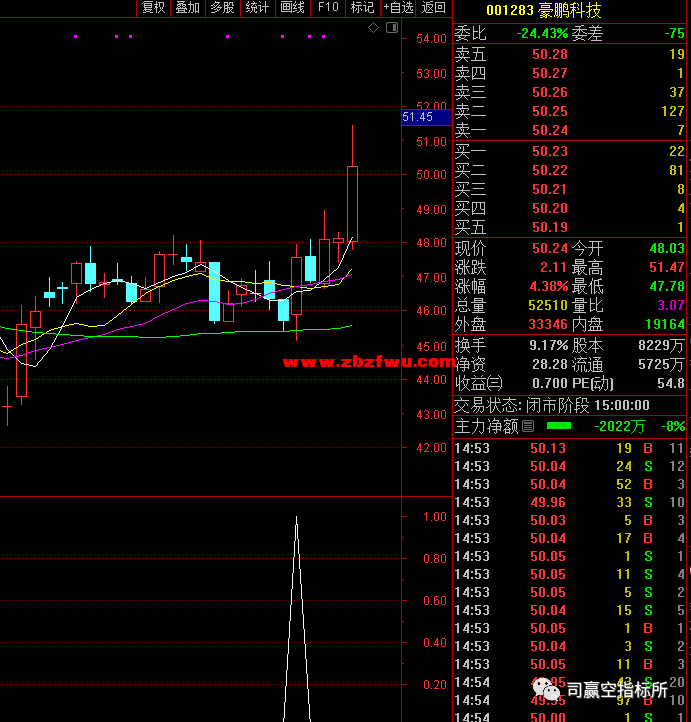
Task: Click the 涨幅 value 4.38%
Action: 549,286
